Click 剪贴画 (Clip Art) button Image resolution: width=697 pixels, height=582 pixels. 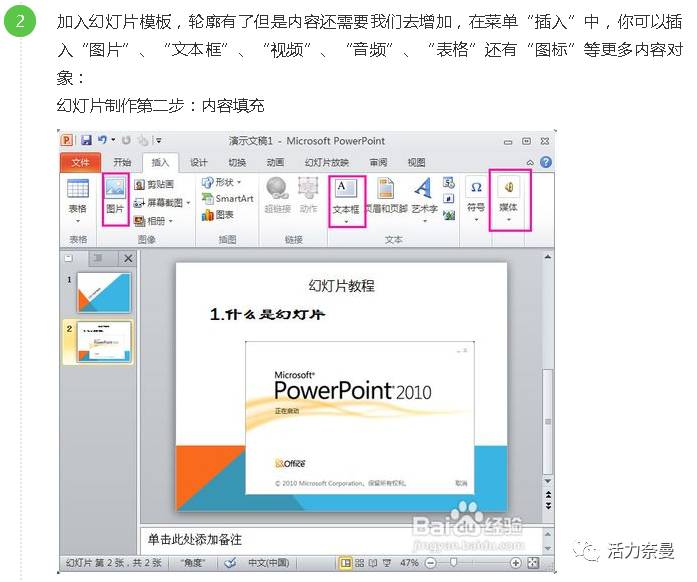[154, 185]
